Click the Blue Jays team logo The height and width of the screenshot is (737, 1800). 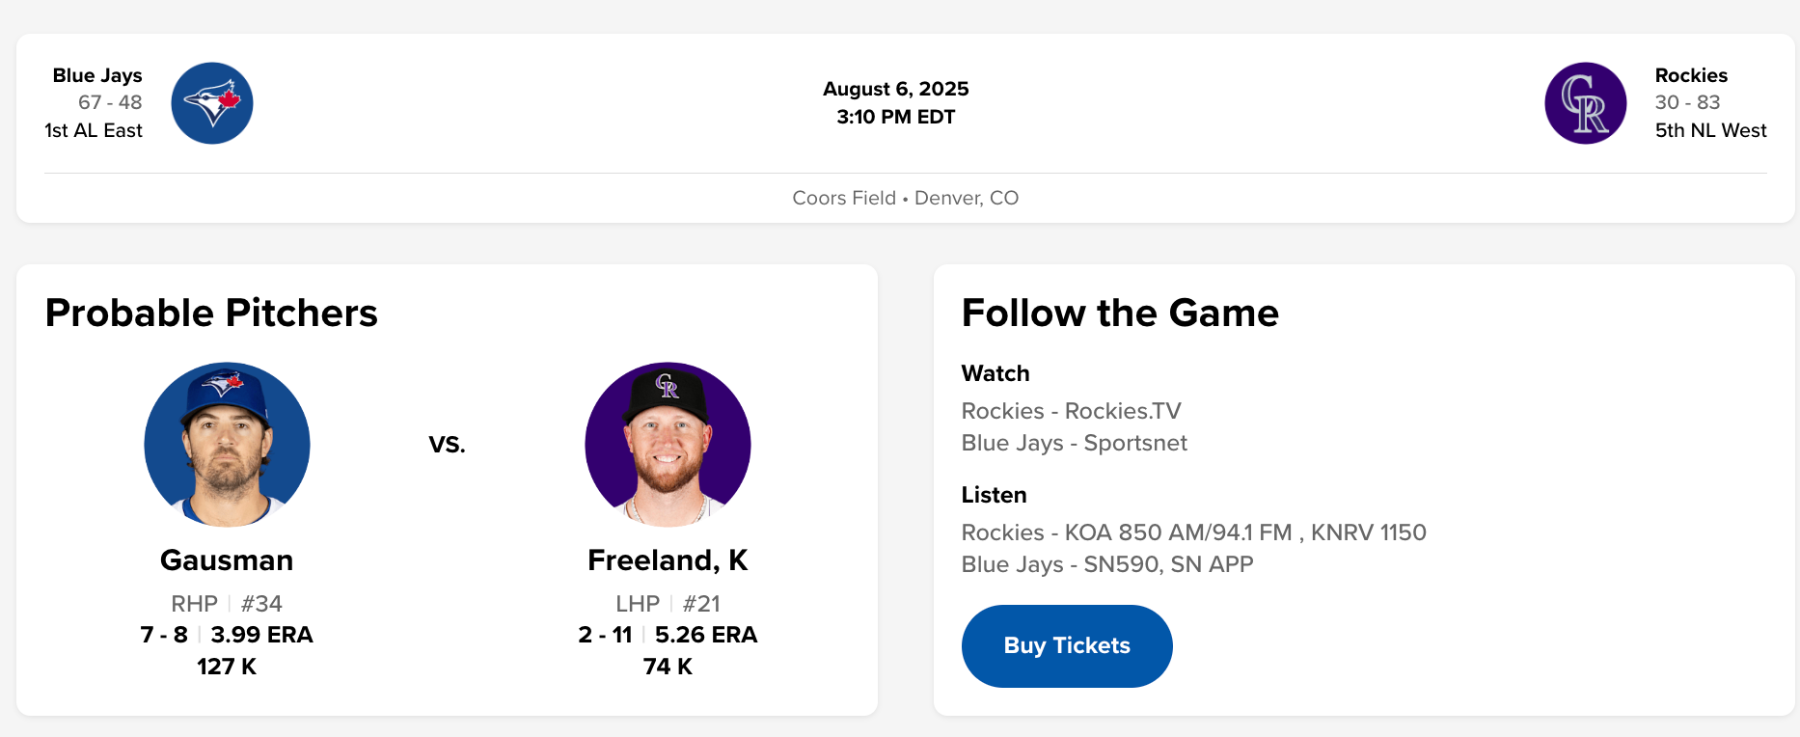tap(212, 103)
